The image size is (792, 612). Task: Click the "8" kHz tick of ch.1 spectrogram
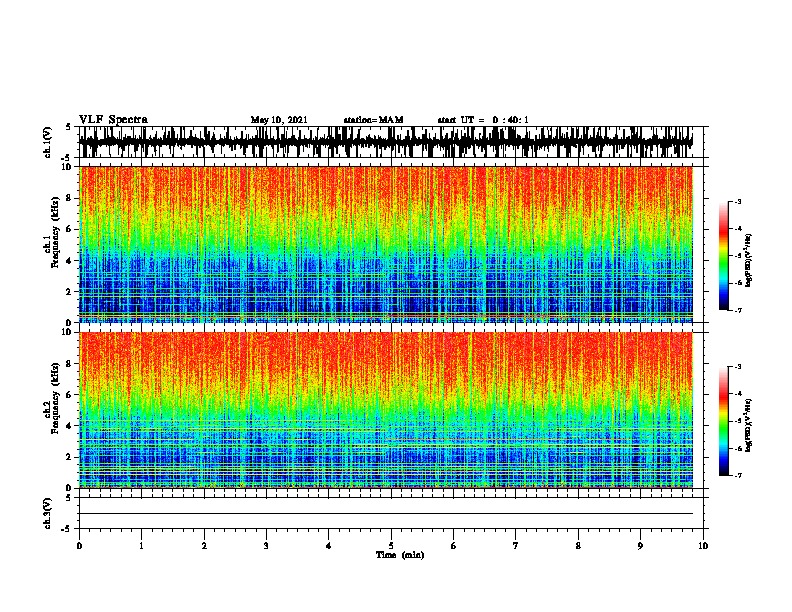tap(70, 198)
